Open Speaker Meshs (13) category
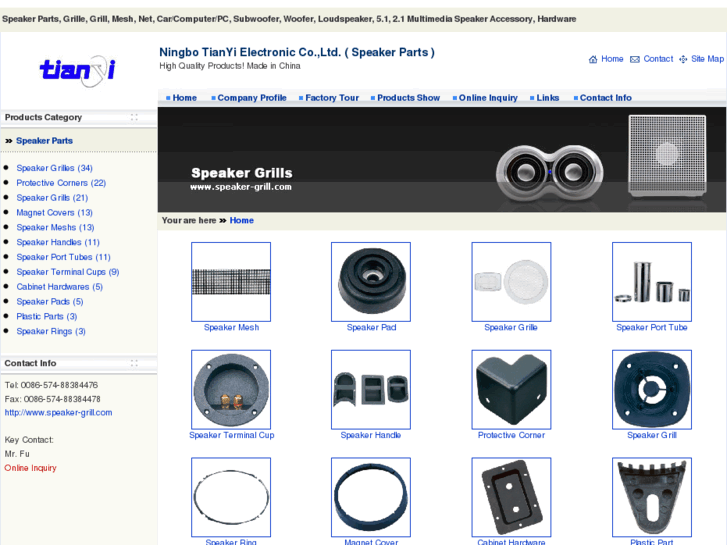Viewport: 727px width, 545px height. click(x=55, y=227)
